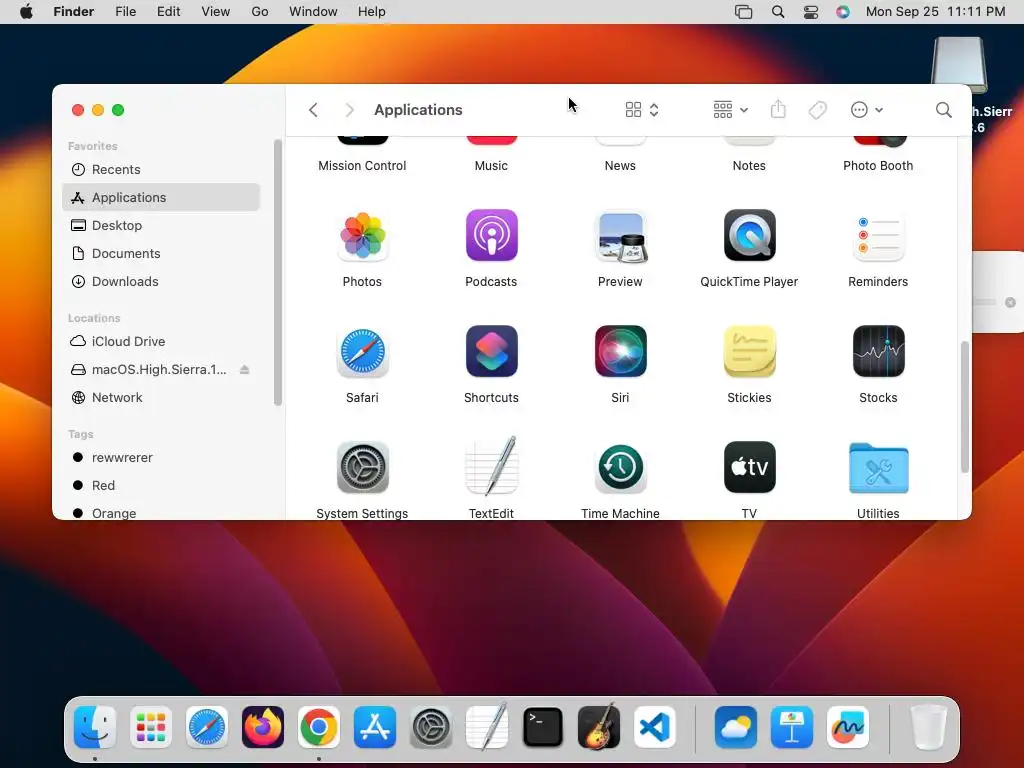Open the TV app icon
The height and width of the screenshot is (768, 1024).
[x=749, y=468]
